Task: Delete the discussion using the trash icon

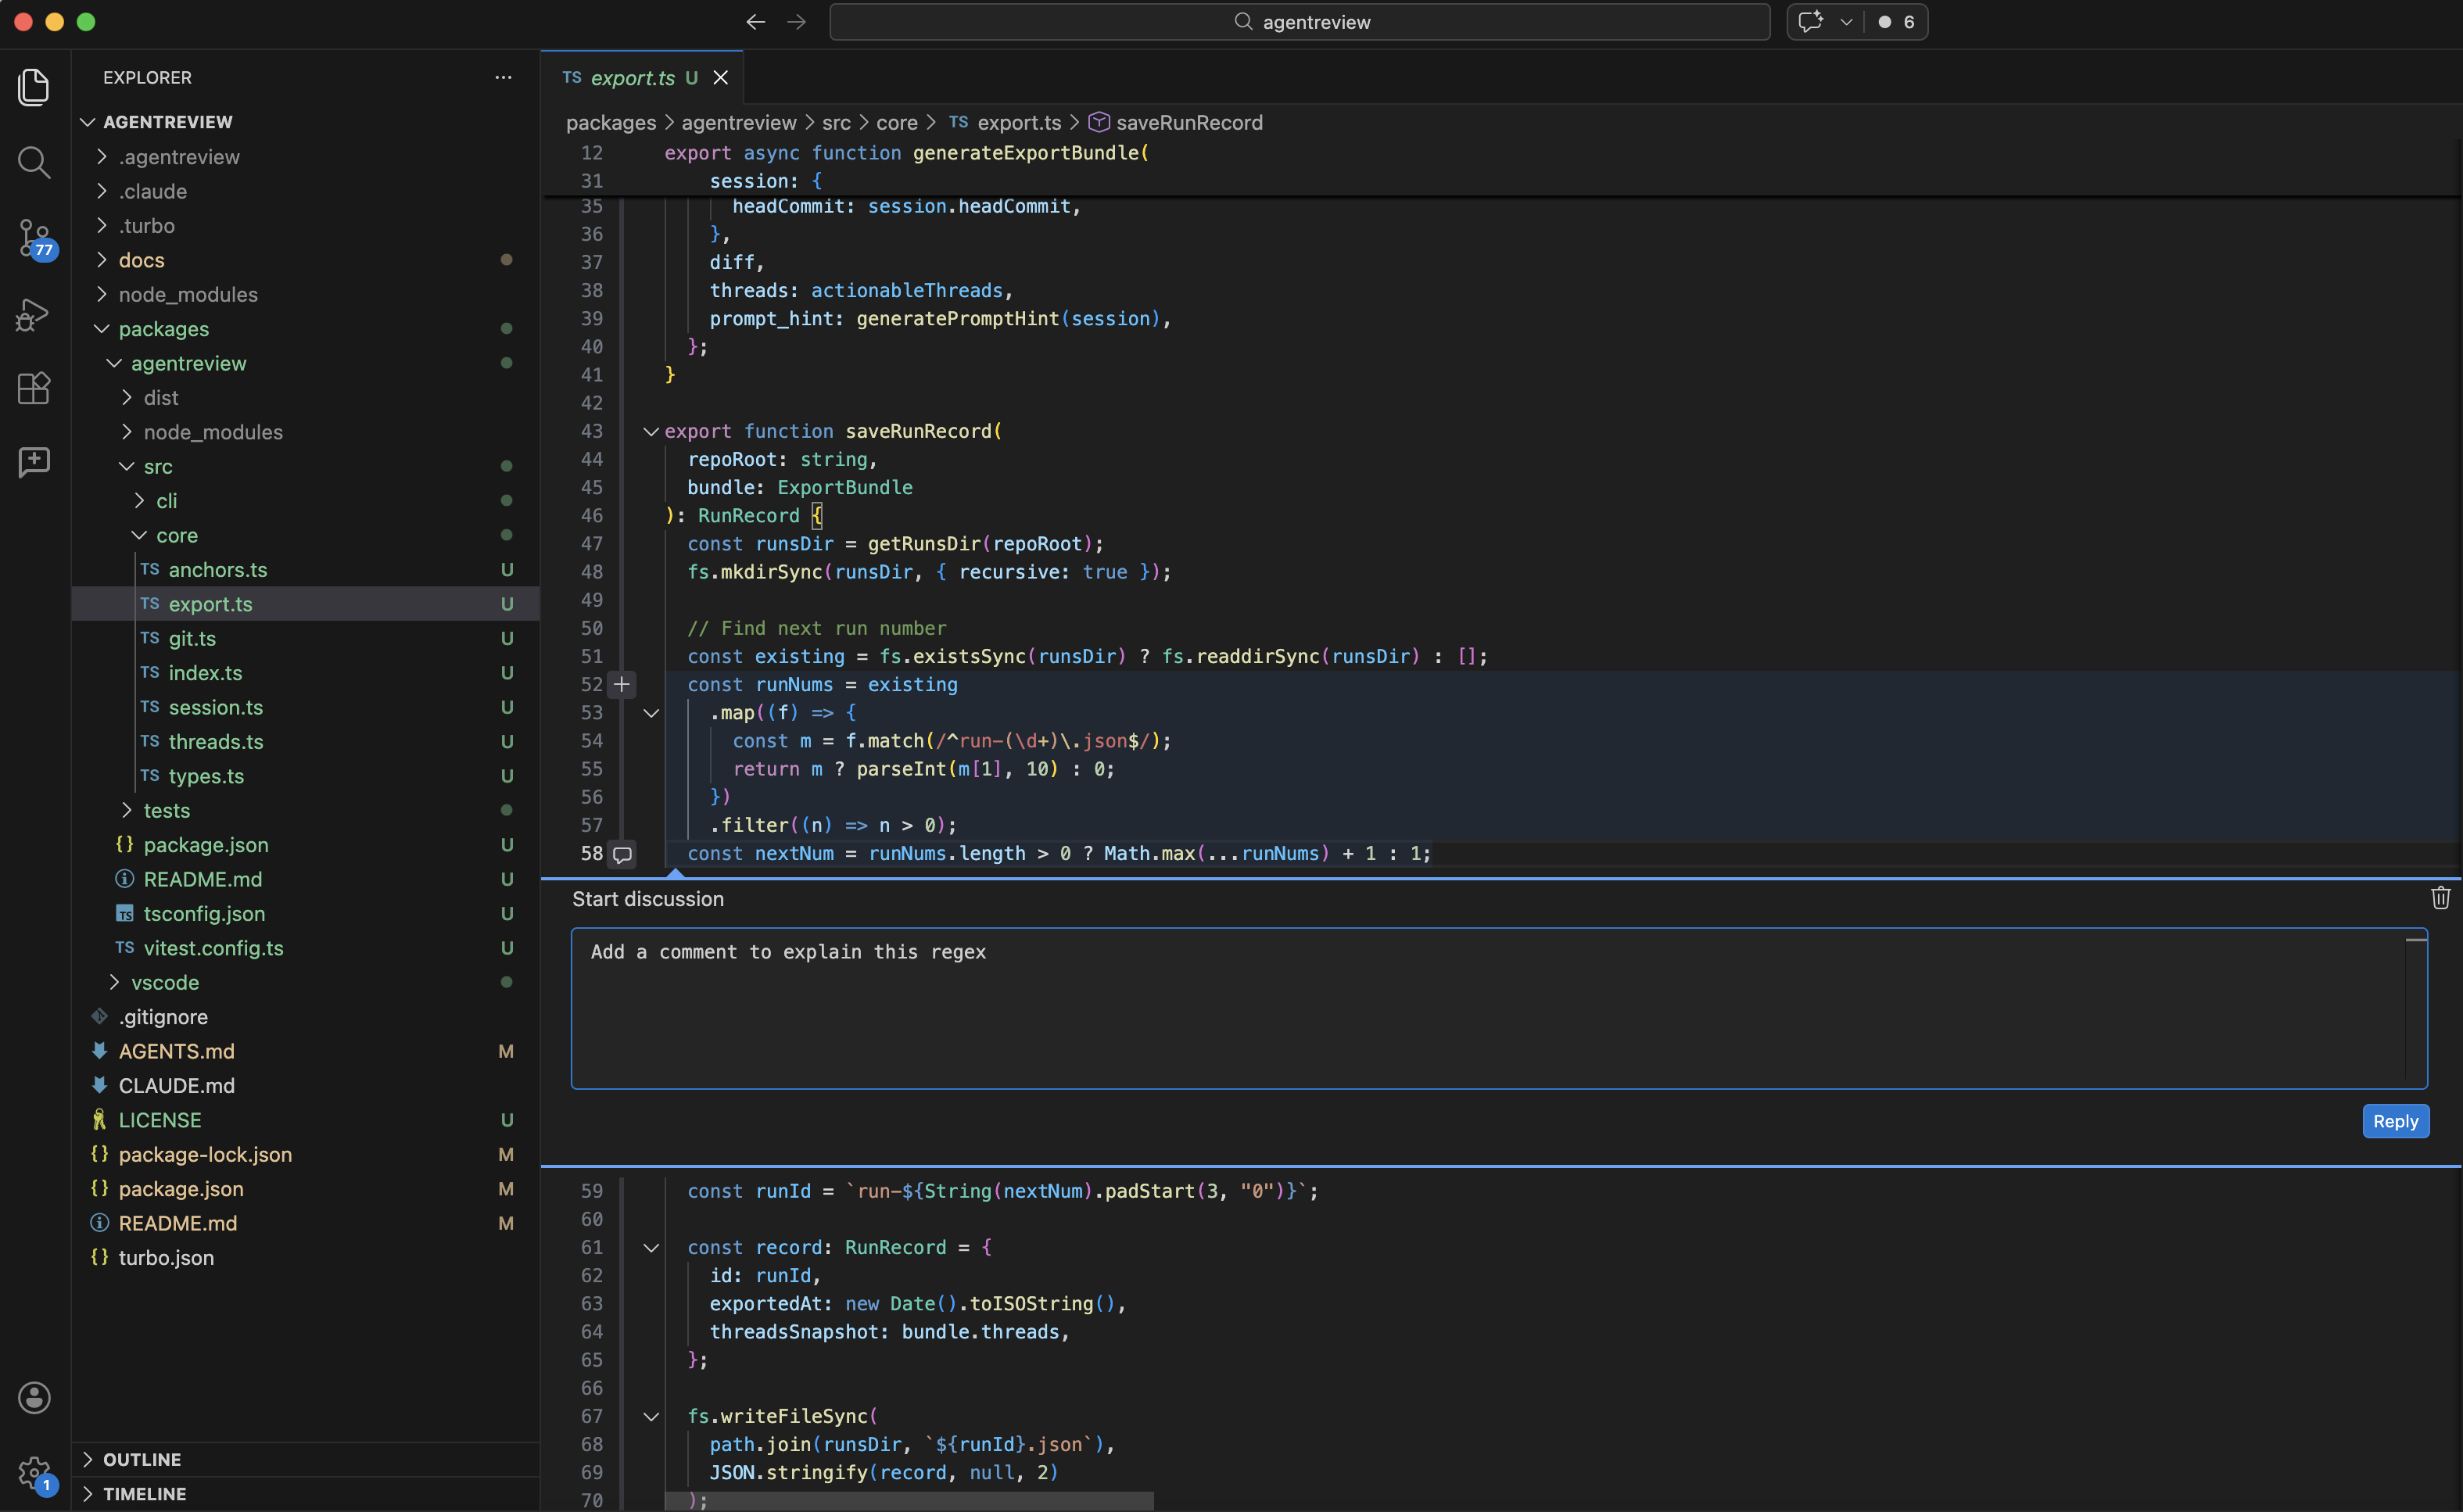Action: (2440, 898)
